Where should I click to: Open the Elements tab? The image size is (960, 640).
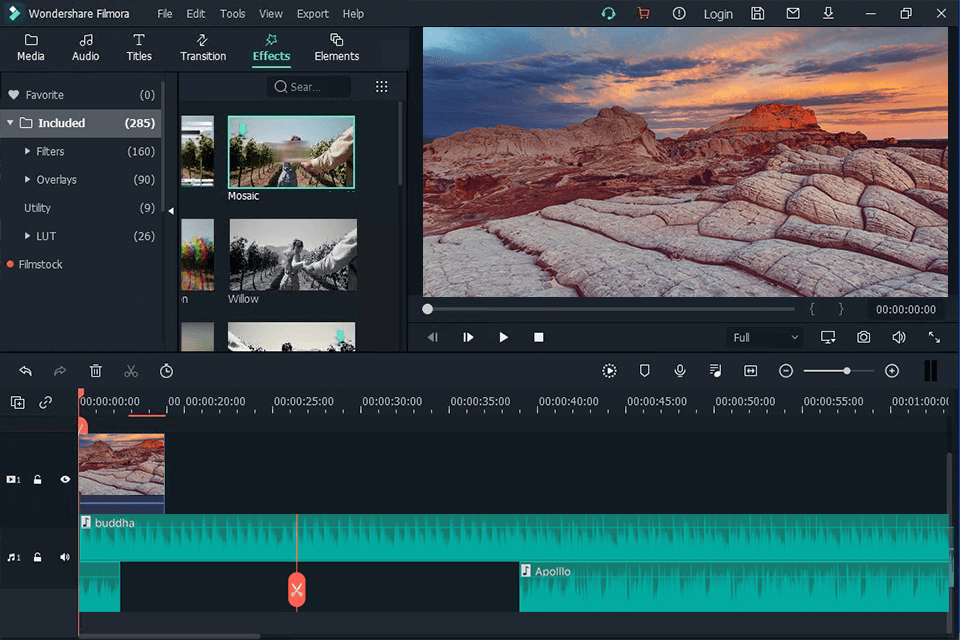point(337,48)
